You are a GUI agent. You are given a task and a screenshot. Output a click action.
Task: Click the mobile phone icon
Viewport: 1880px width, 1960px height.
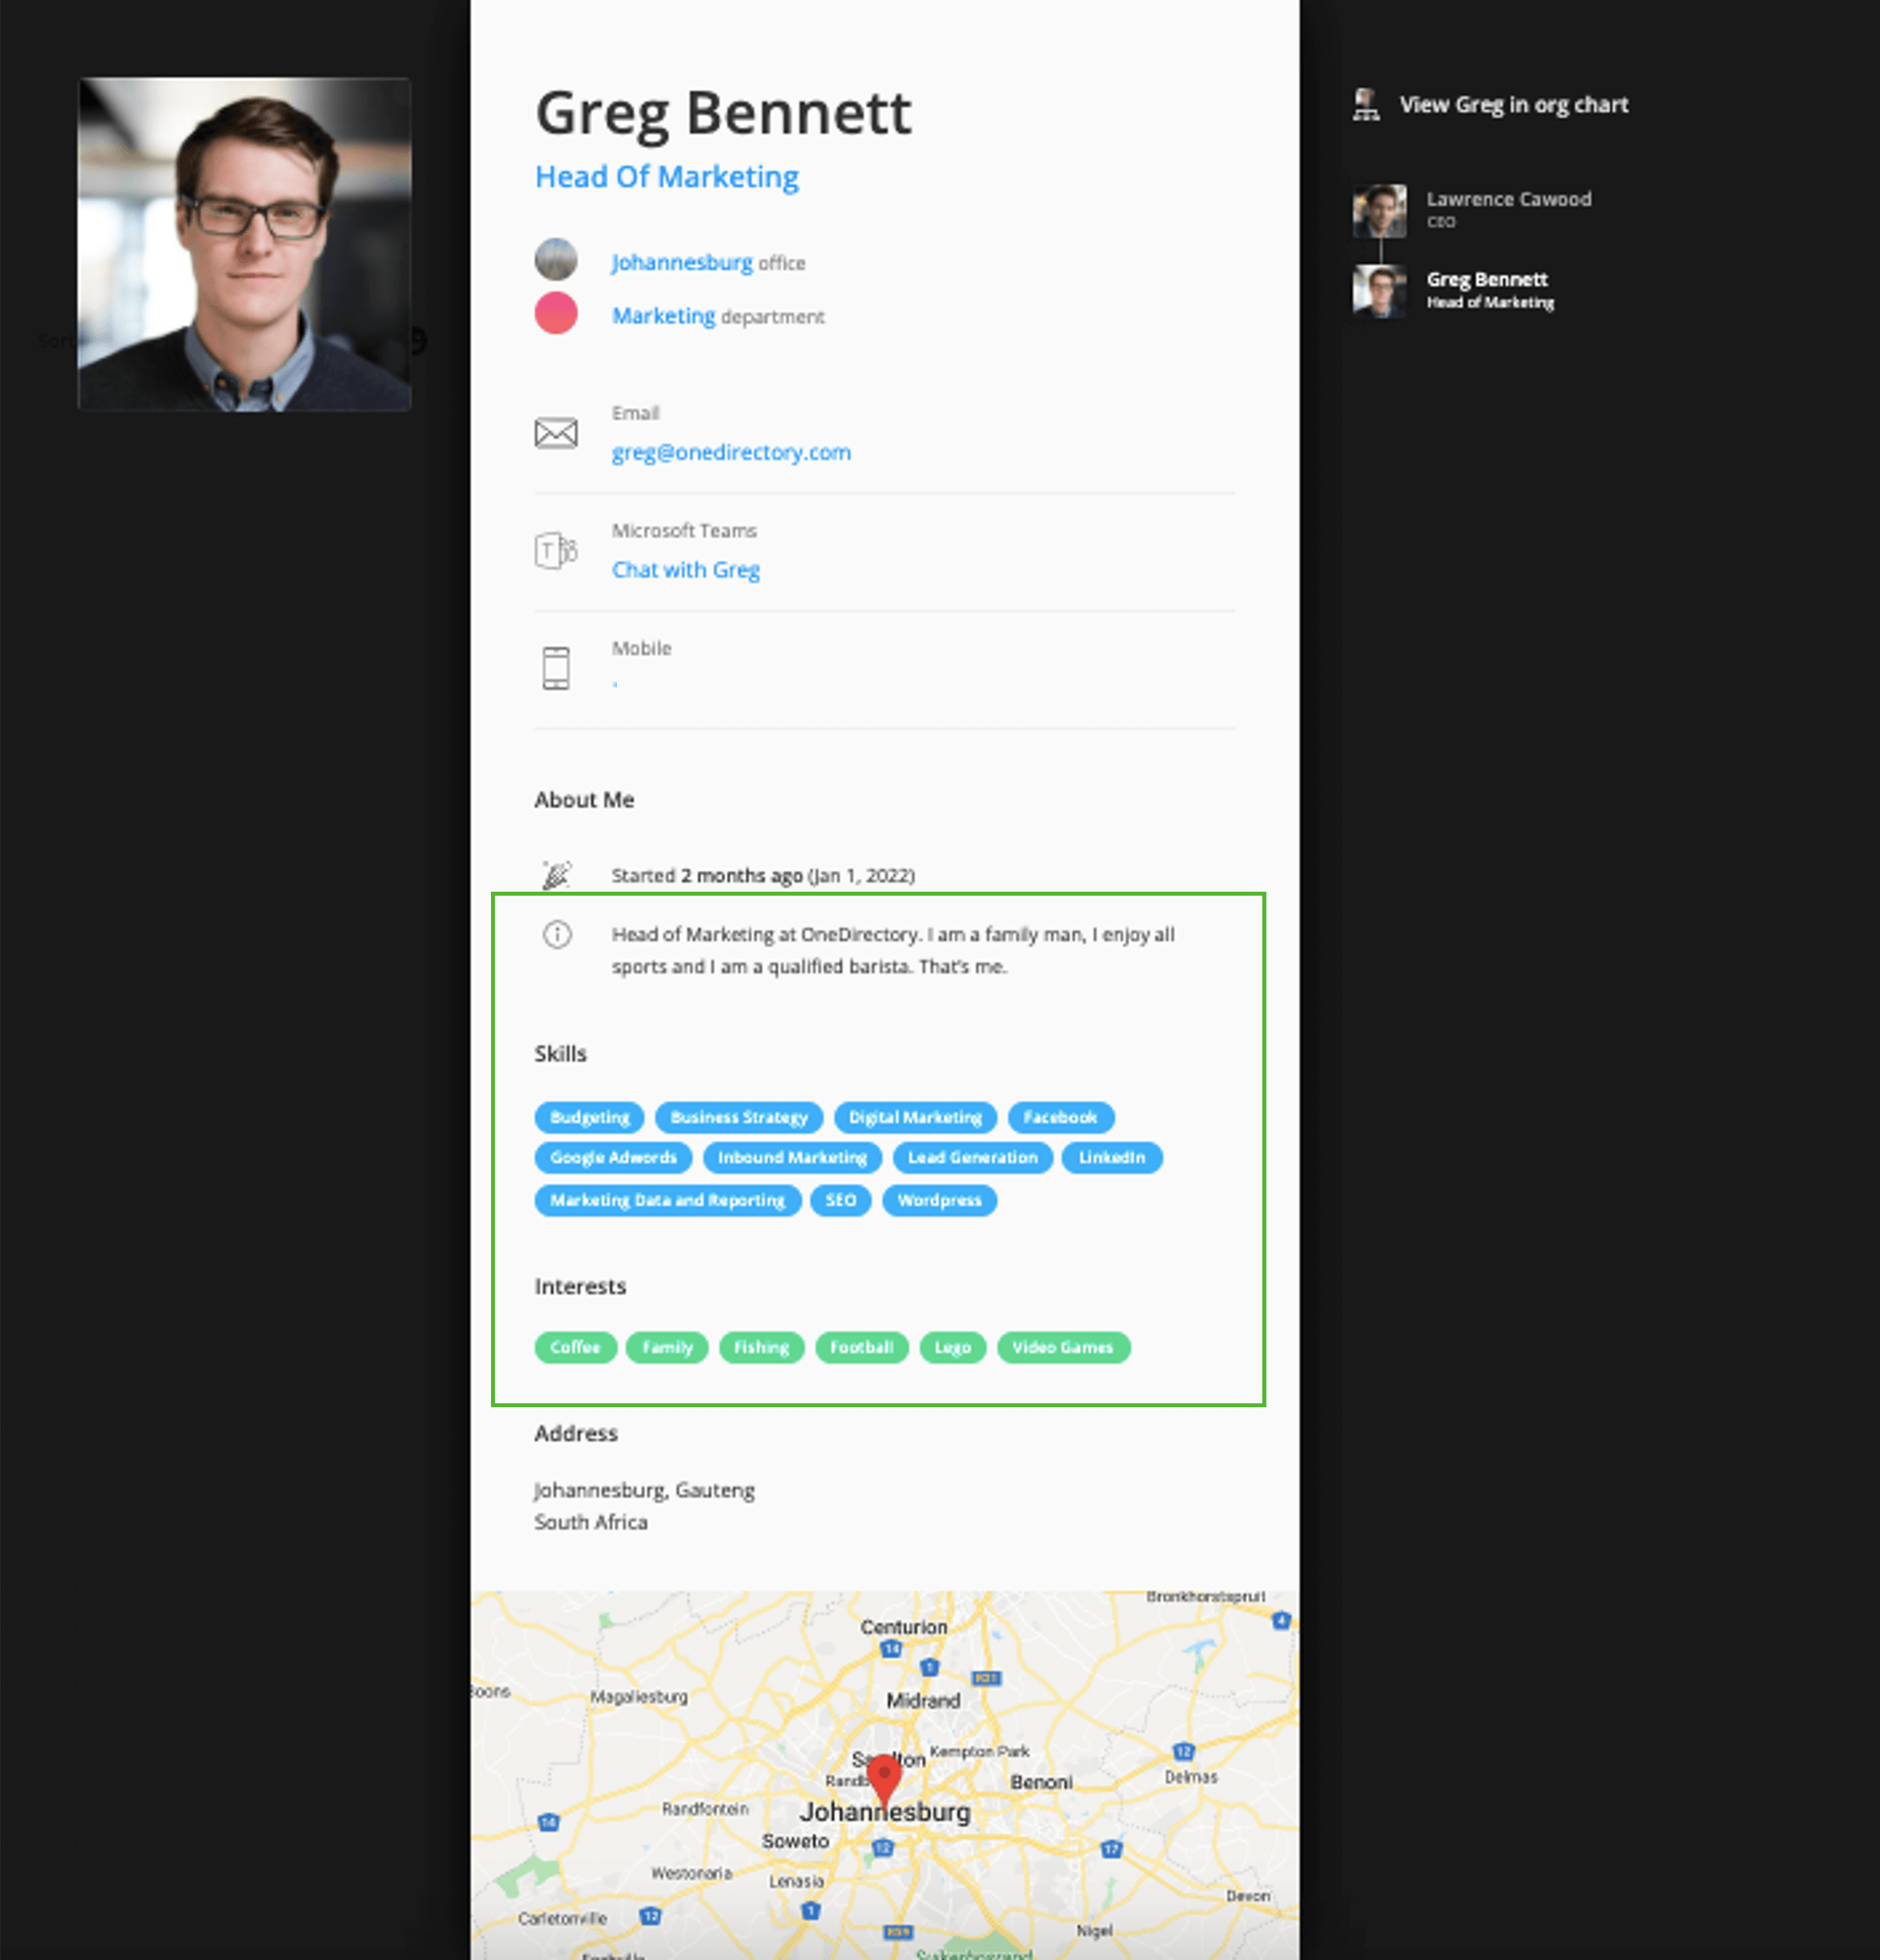click(556, 667)
